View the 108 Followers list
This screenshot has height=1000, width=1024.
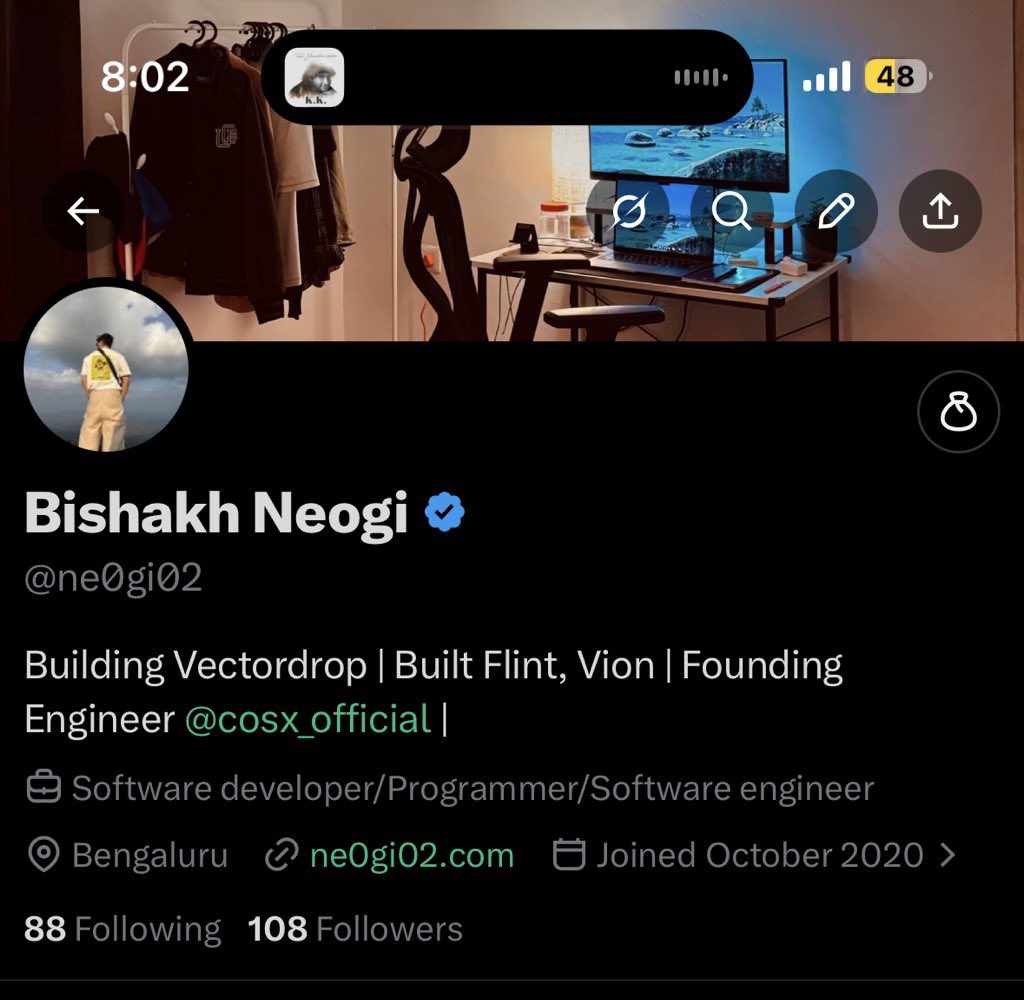[355, 928]
